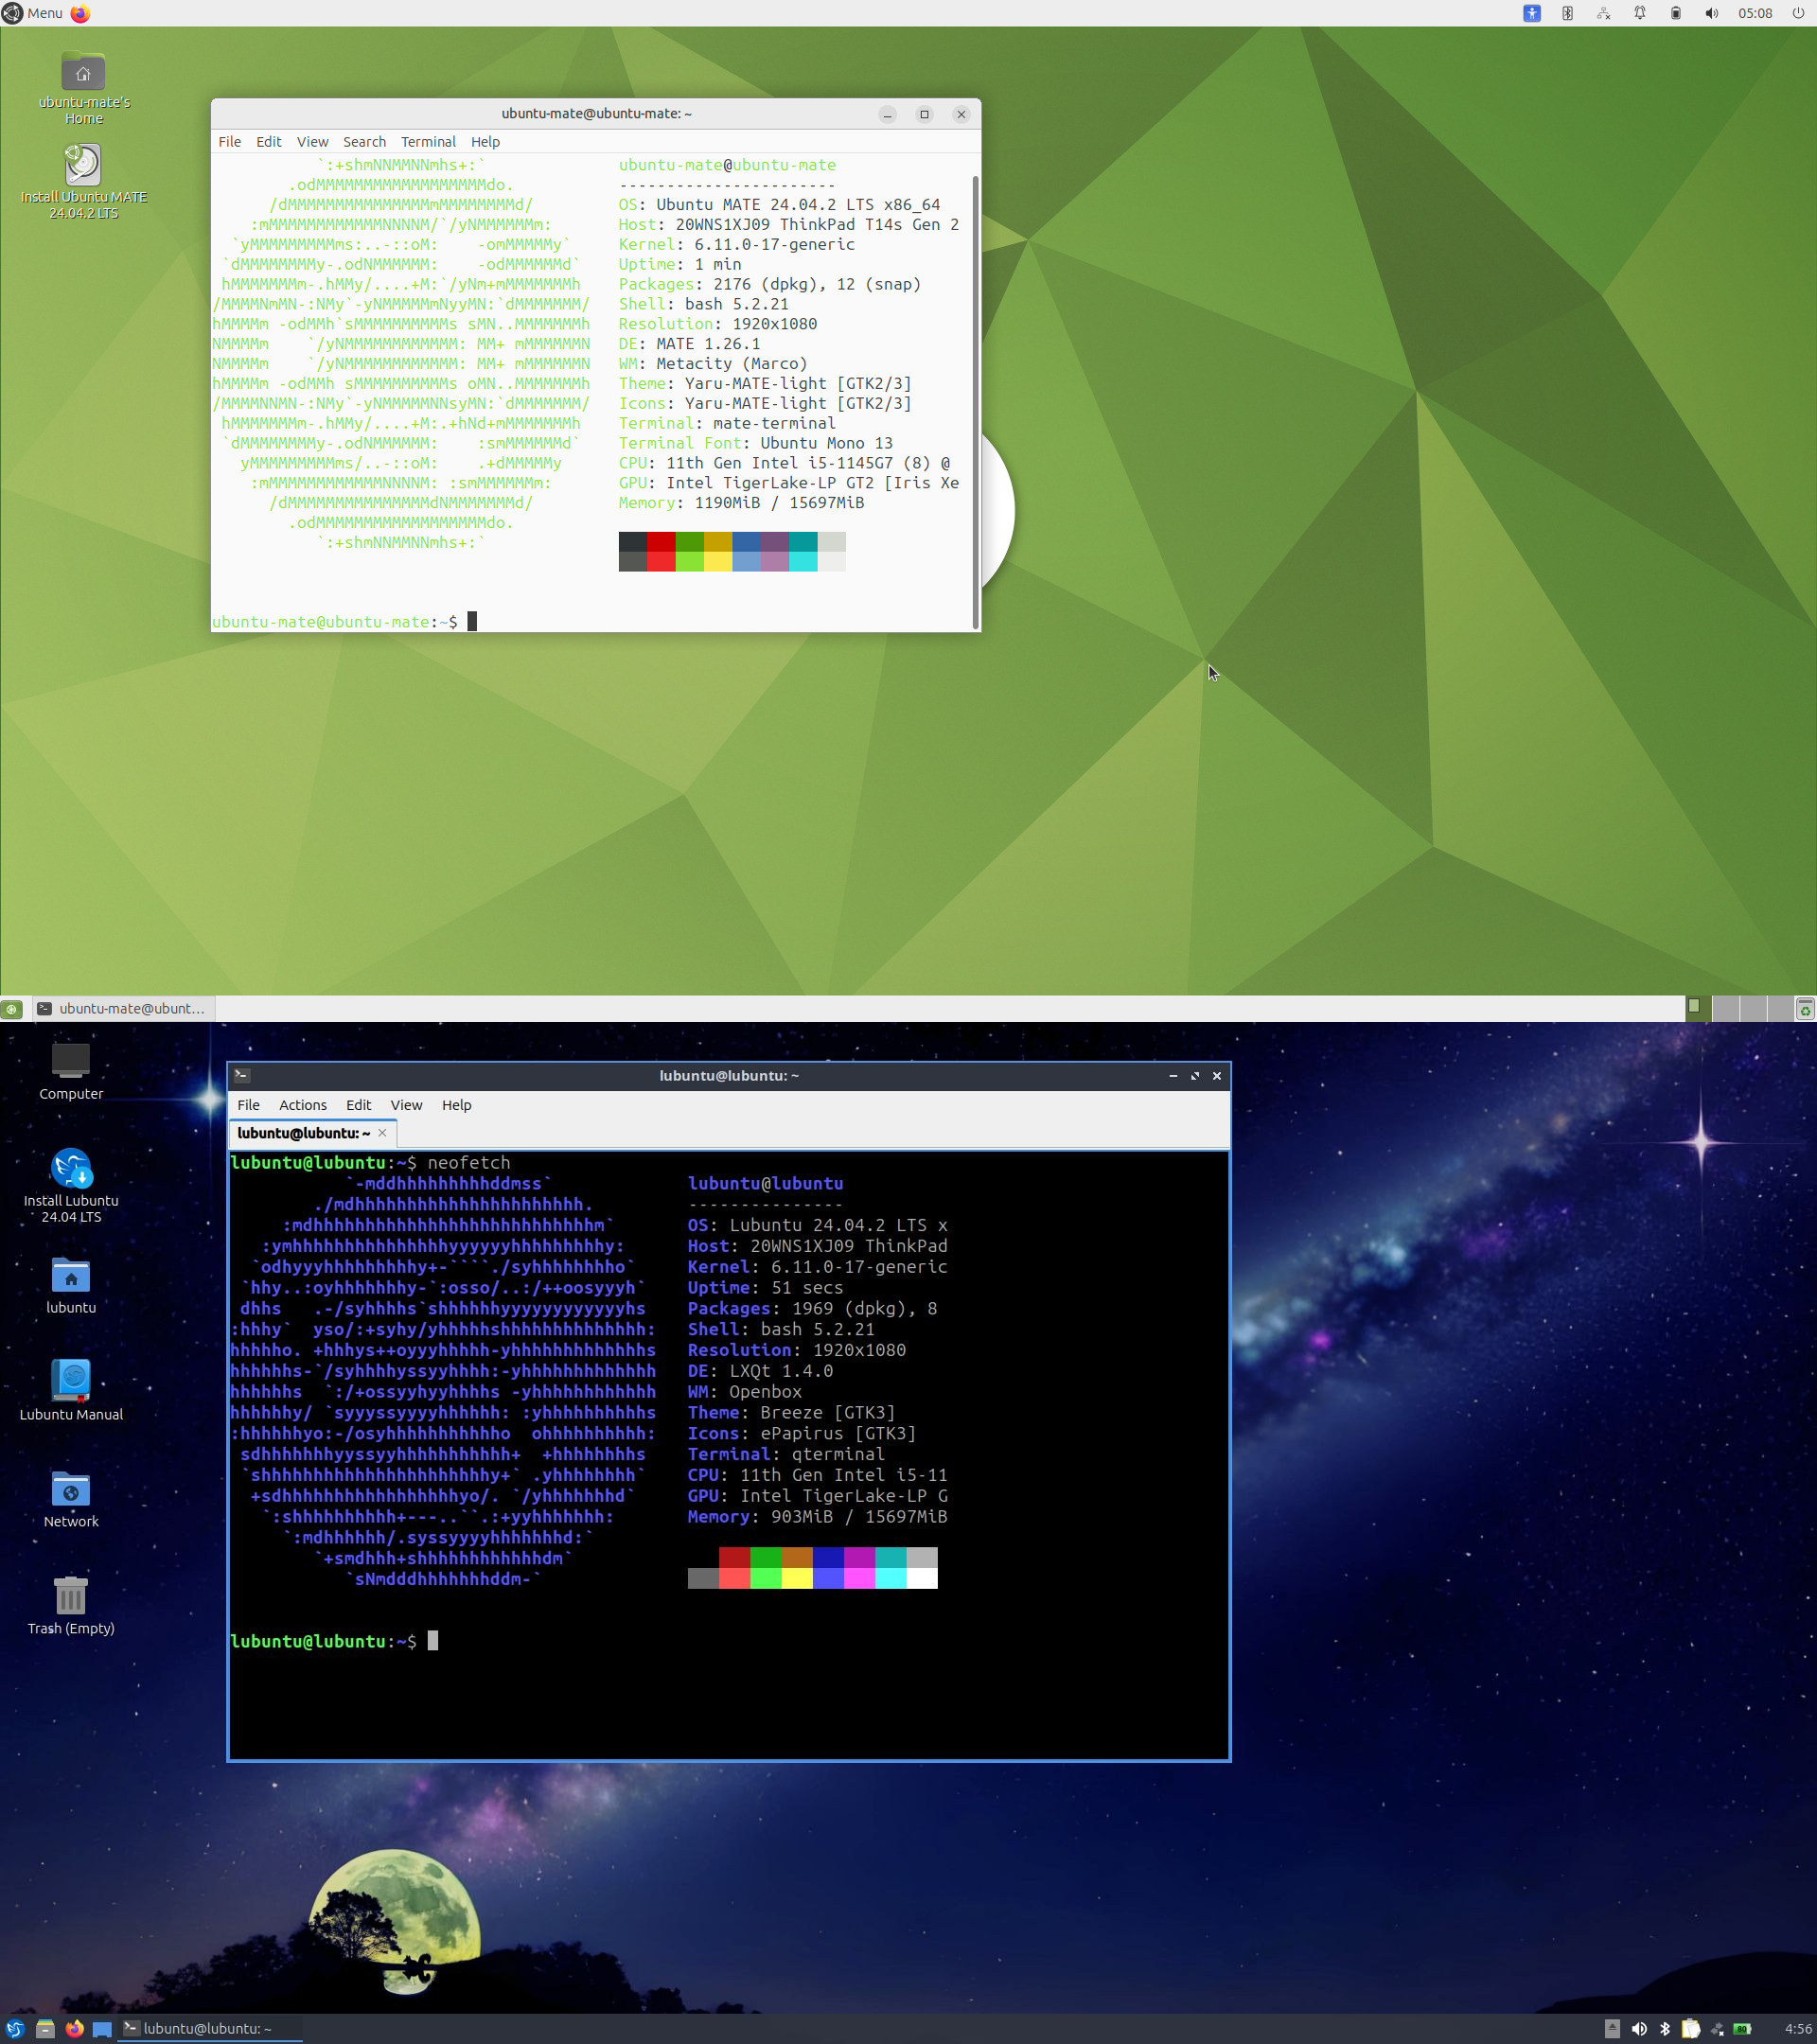Click "Kernel: 6.11.0-17-generic" in MATE terminal

tap(737, 245)
